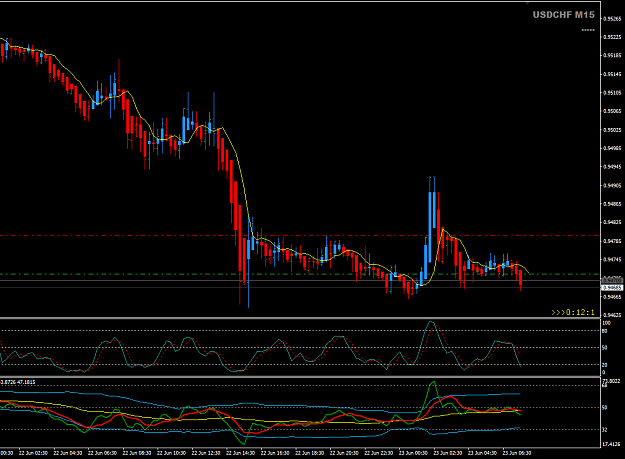The width and height of the screenshot is (625, 459).
Task: Select the 0.94745 price scale label
Action: [x=613, y=259]
